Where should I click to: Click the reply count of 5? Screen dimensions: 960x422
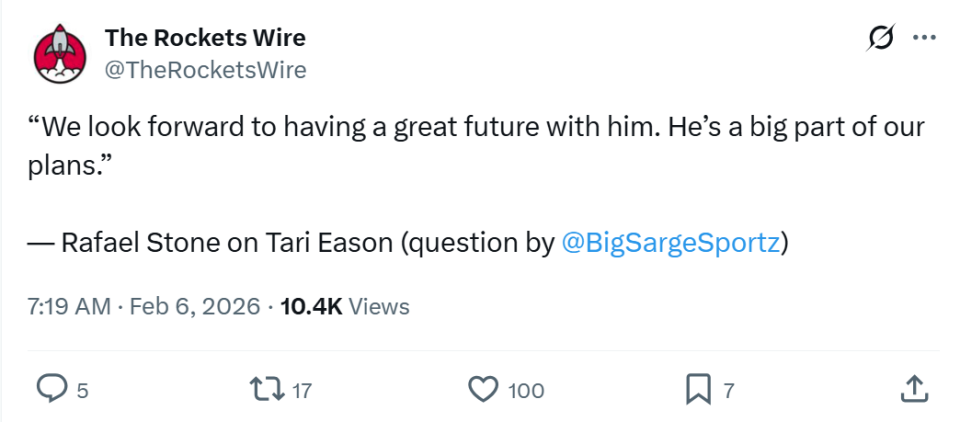pyautogui.click(x=82, y=390)
